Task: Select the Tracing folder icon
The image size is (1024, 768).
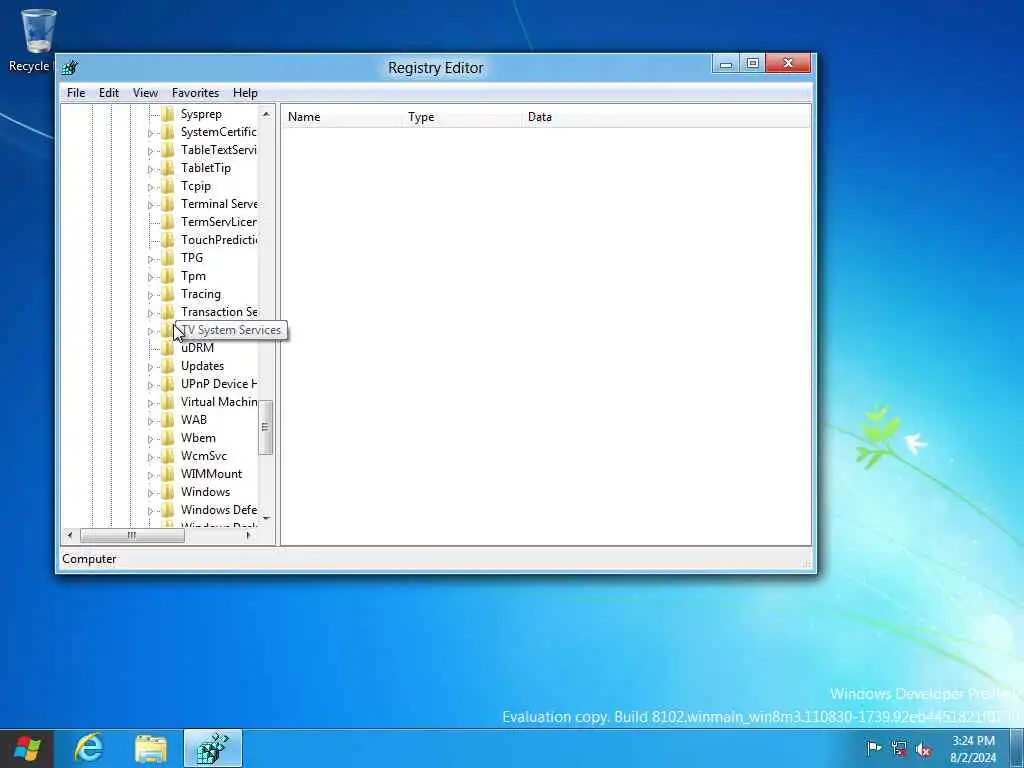Action: click(168, 294)
